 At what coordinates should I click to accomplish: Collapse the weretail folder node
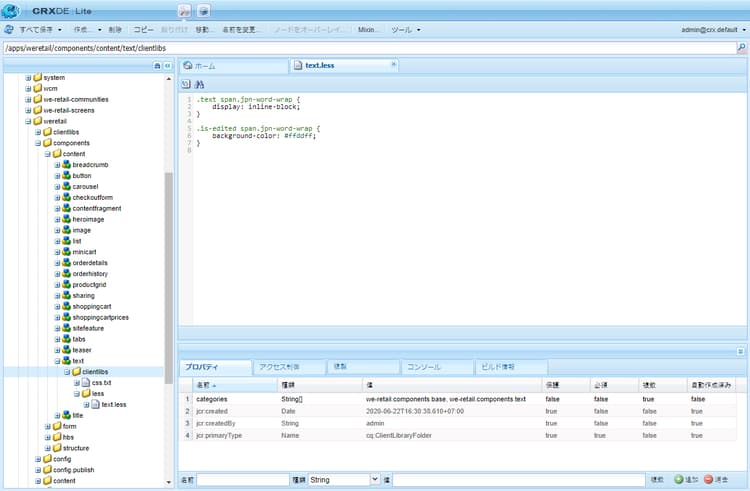[28, 121]
